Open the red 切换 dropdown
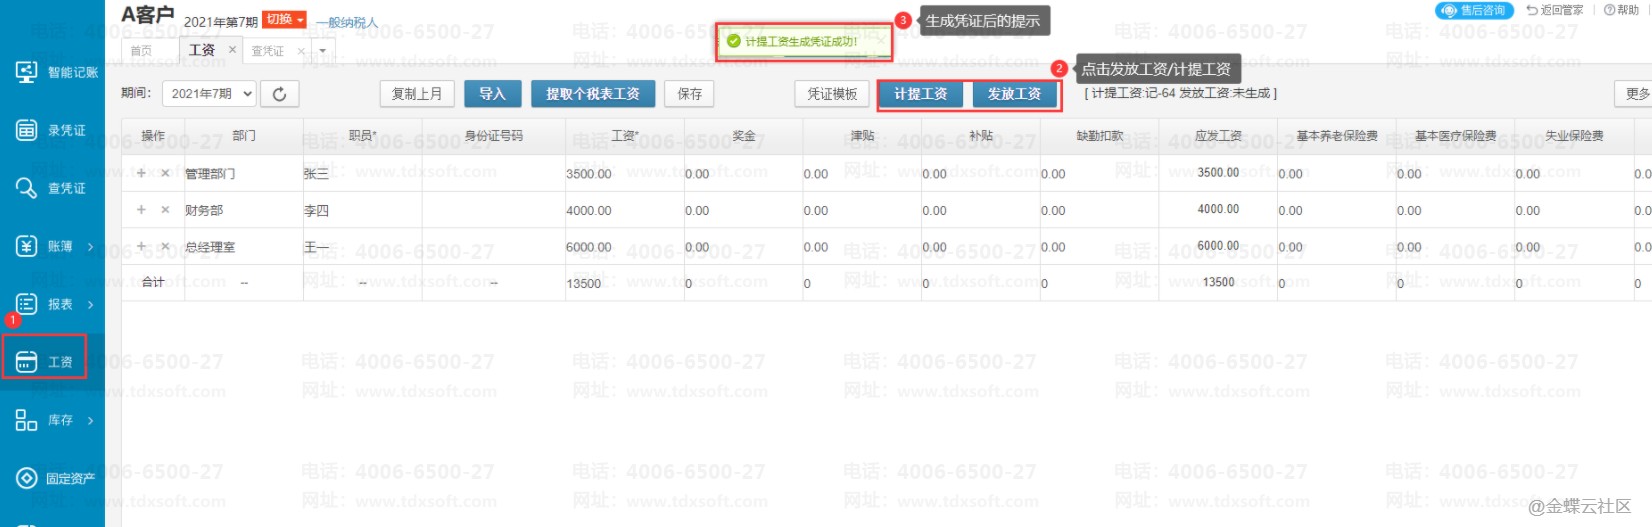 pos(285,20)
